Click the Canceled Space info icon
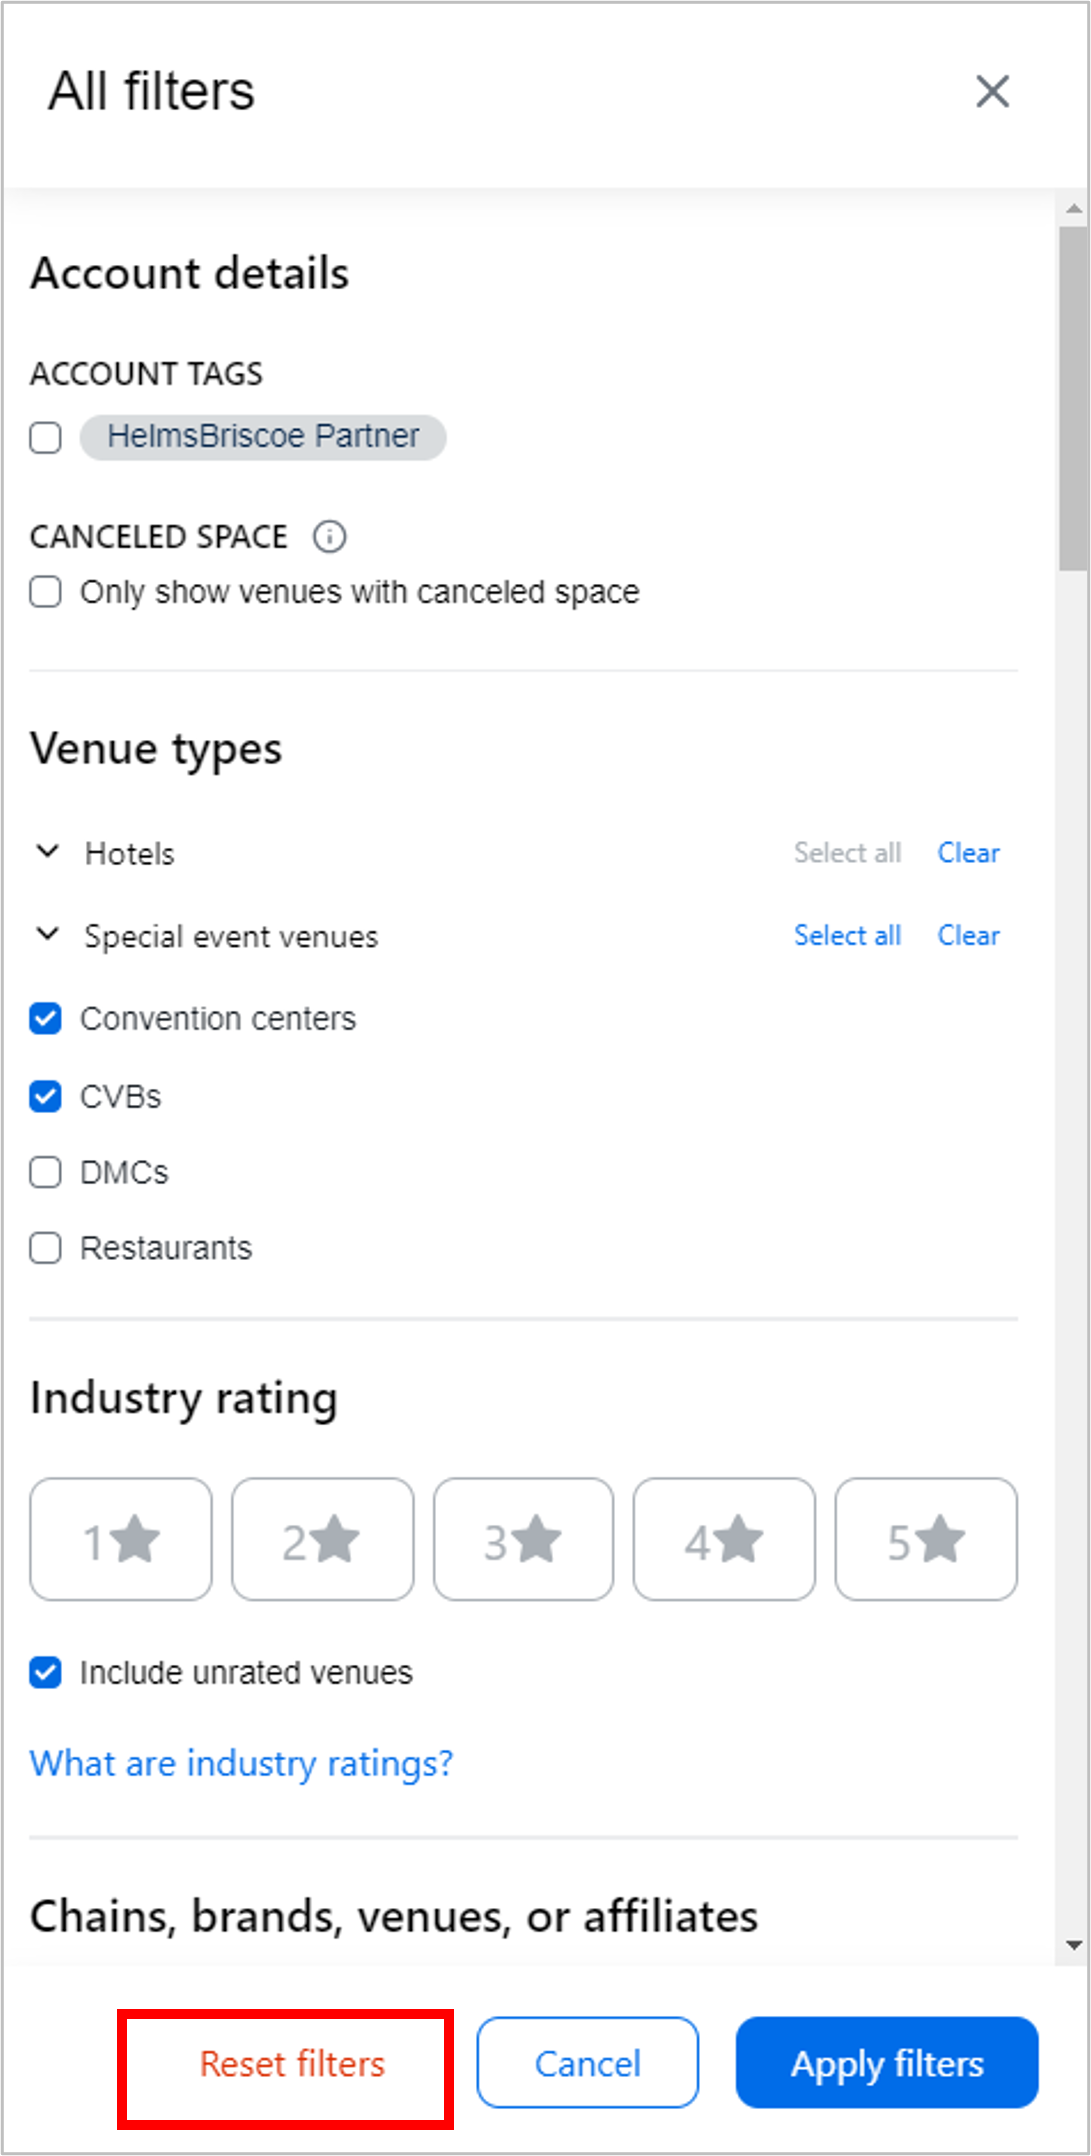1091x2156 pixels. (330, 537)
